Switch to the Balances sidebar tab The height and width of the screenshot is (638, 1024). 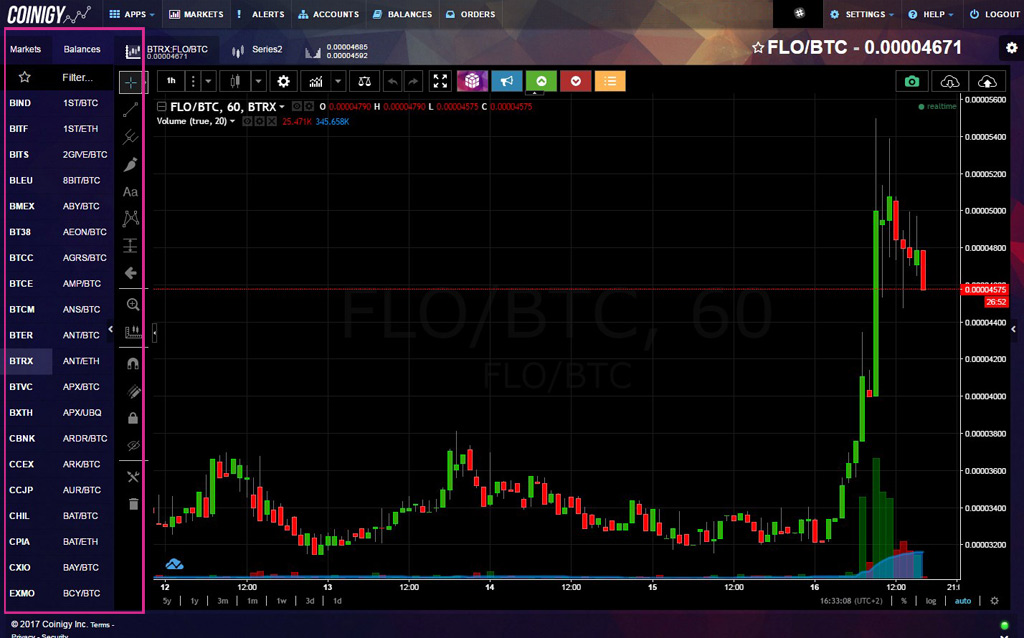82,49
